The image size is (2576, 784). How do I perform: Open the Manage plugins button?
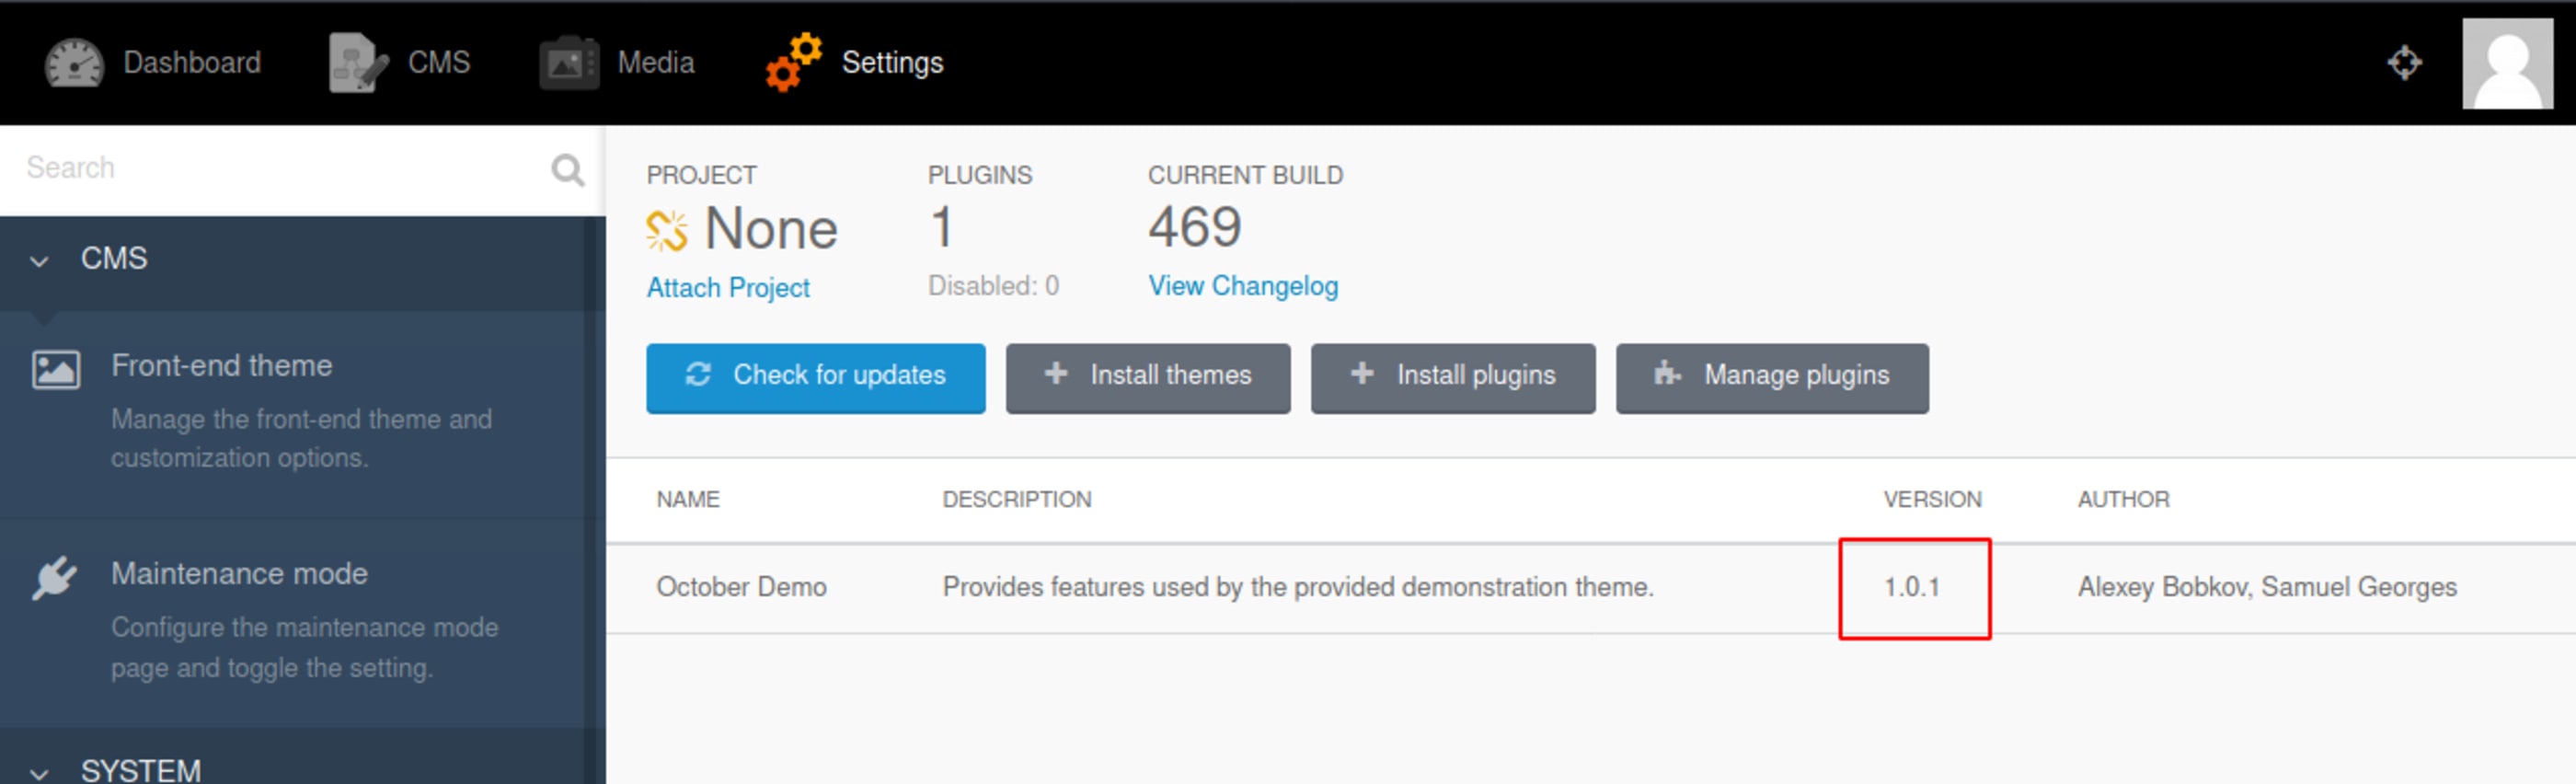[x=1771, y=377]
